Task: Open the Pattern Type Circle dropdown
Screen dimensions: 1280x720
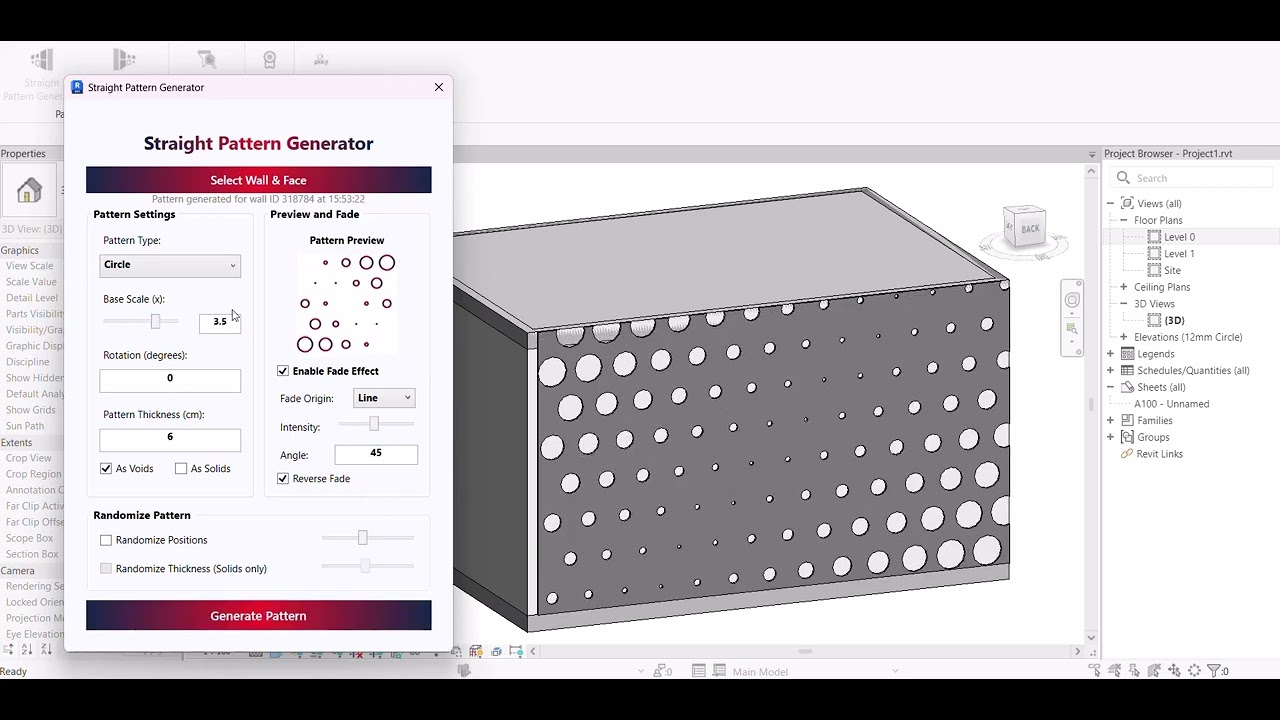Action: (170, 265)
